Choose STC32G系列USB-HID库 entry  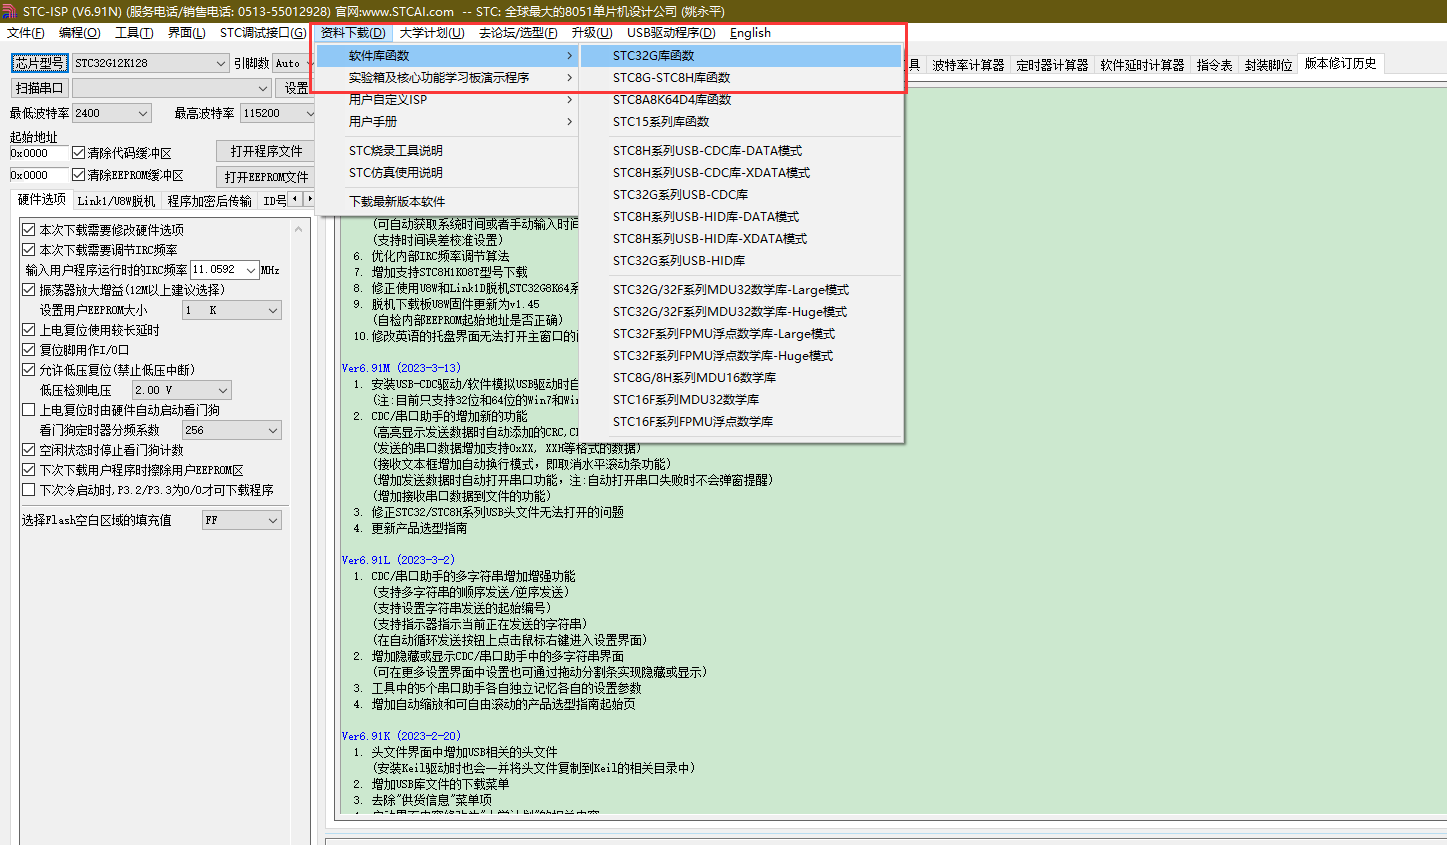(x=741, y=261)
